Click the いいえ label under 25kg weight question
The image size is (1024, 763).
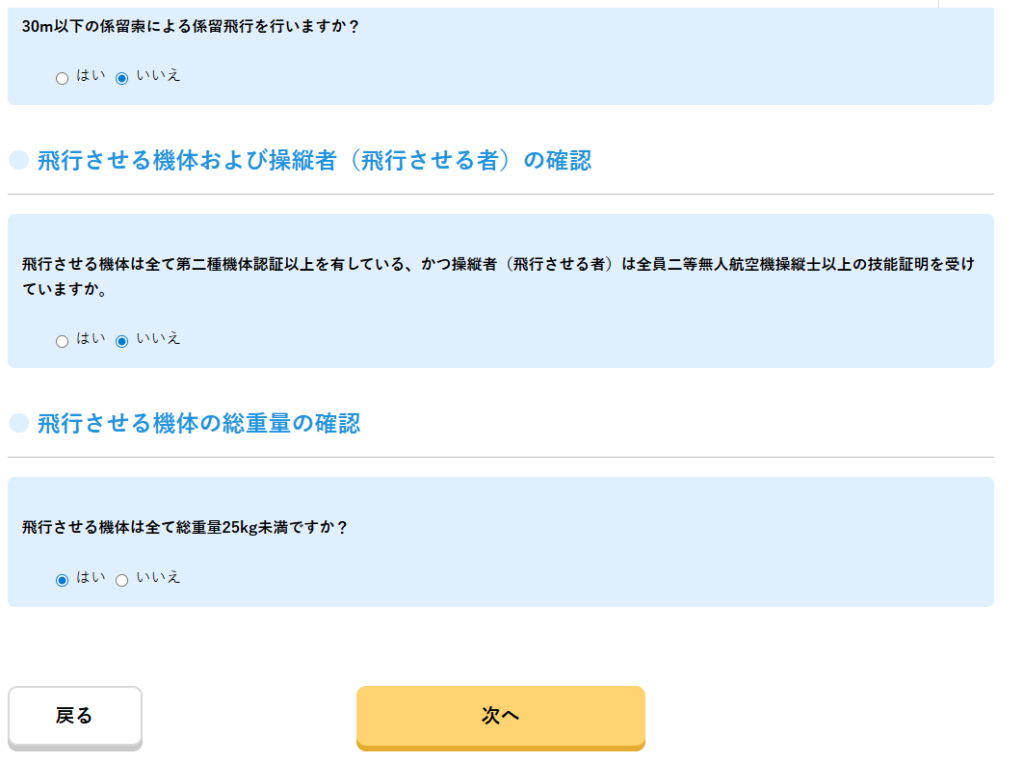coord(158,578)
